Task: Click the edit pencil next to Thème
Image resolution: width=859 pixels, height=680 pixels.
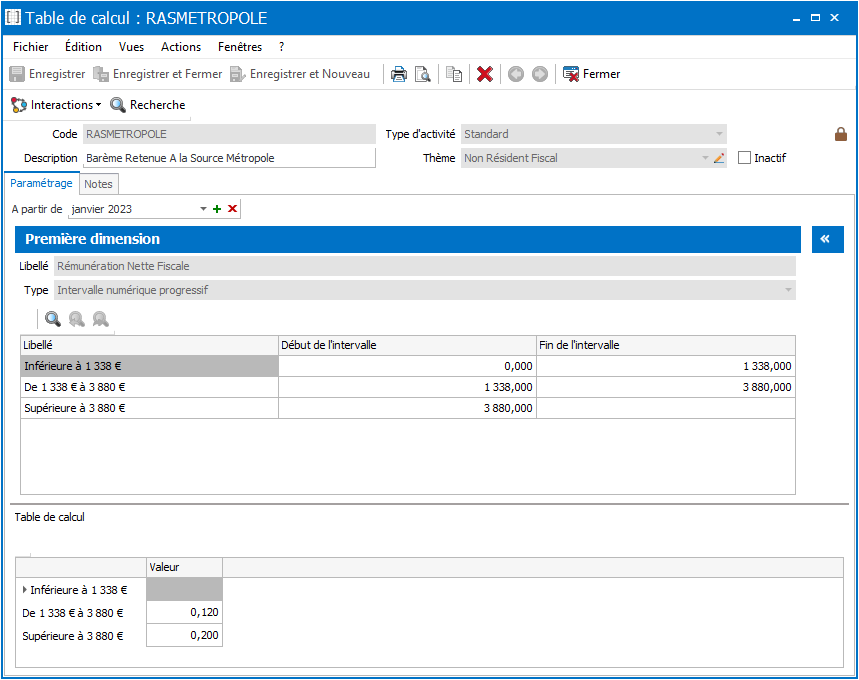Action: 719,158
